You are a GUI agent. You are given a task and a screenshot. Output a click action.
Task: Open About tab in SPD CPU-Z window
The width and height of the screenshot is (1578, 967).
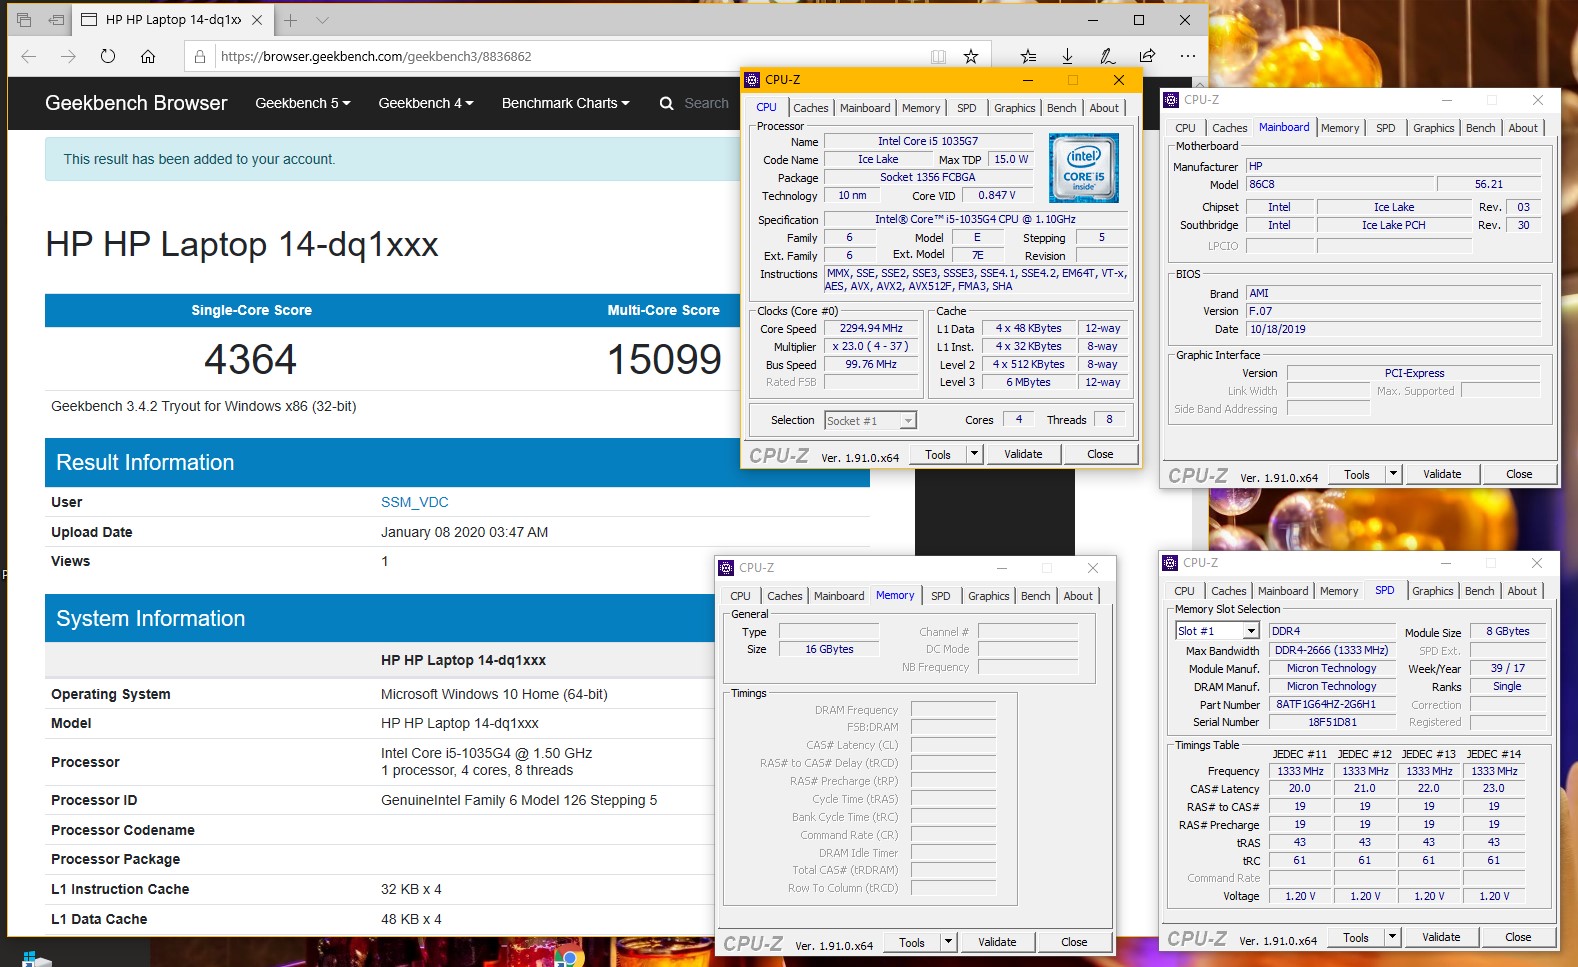click(1522, 591)
